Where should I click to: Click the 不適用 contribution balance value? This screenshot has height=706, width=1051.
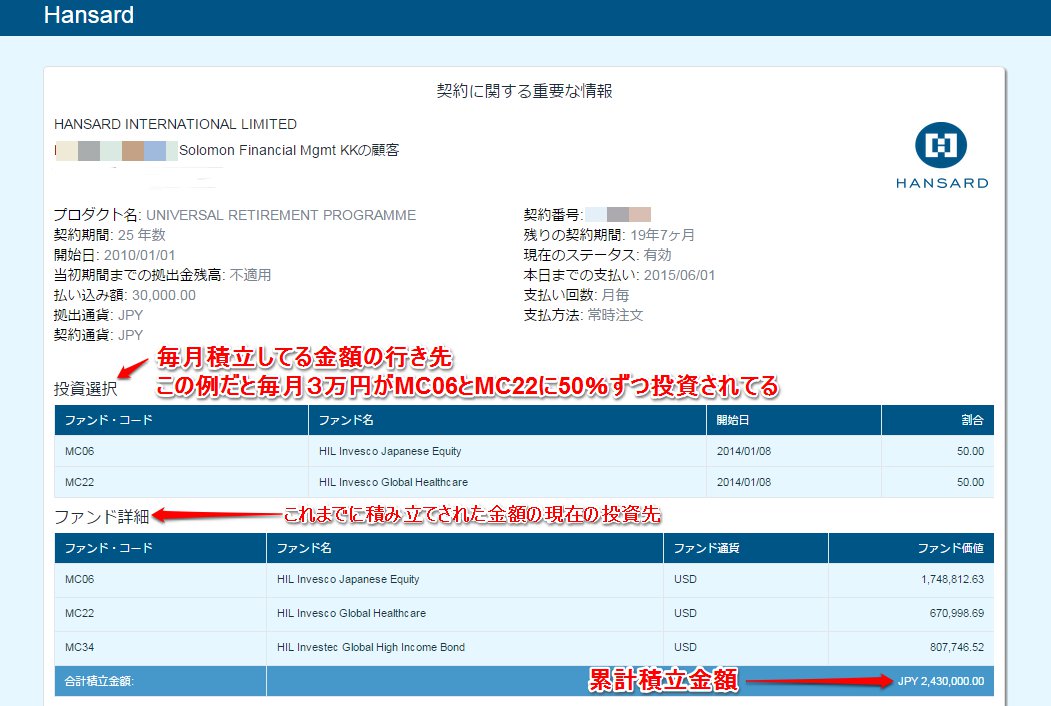tap(250, 275)
